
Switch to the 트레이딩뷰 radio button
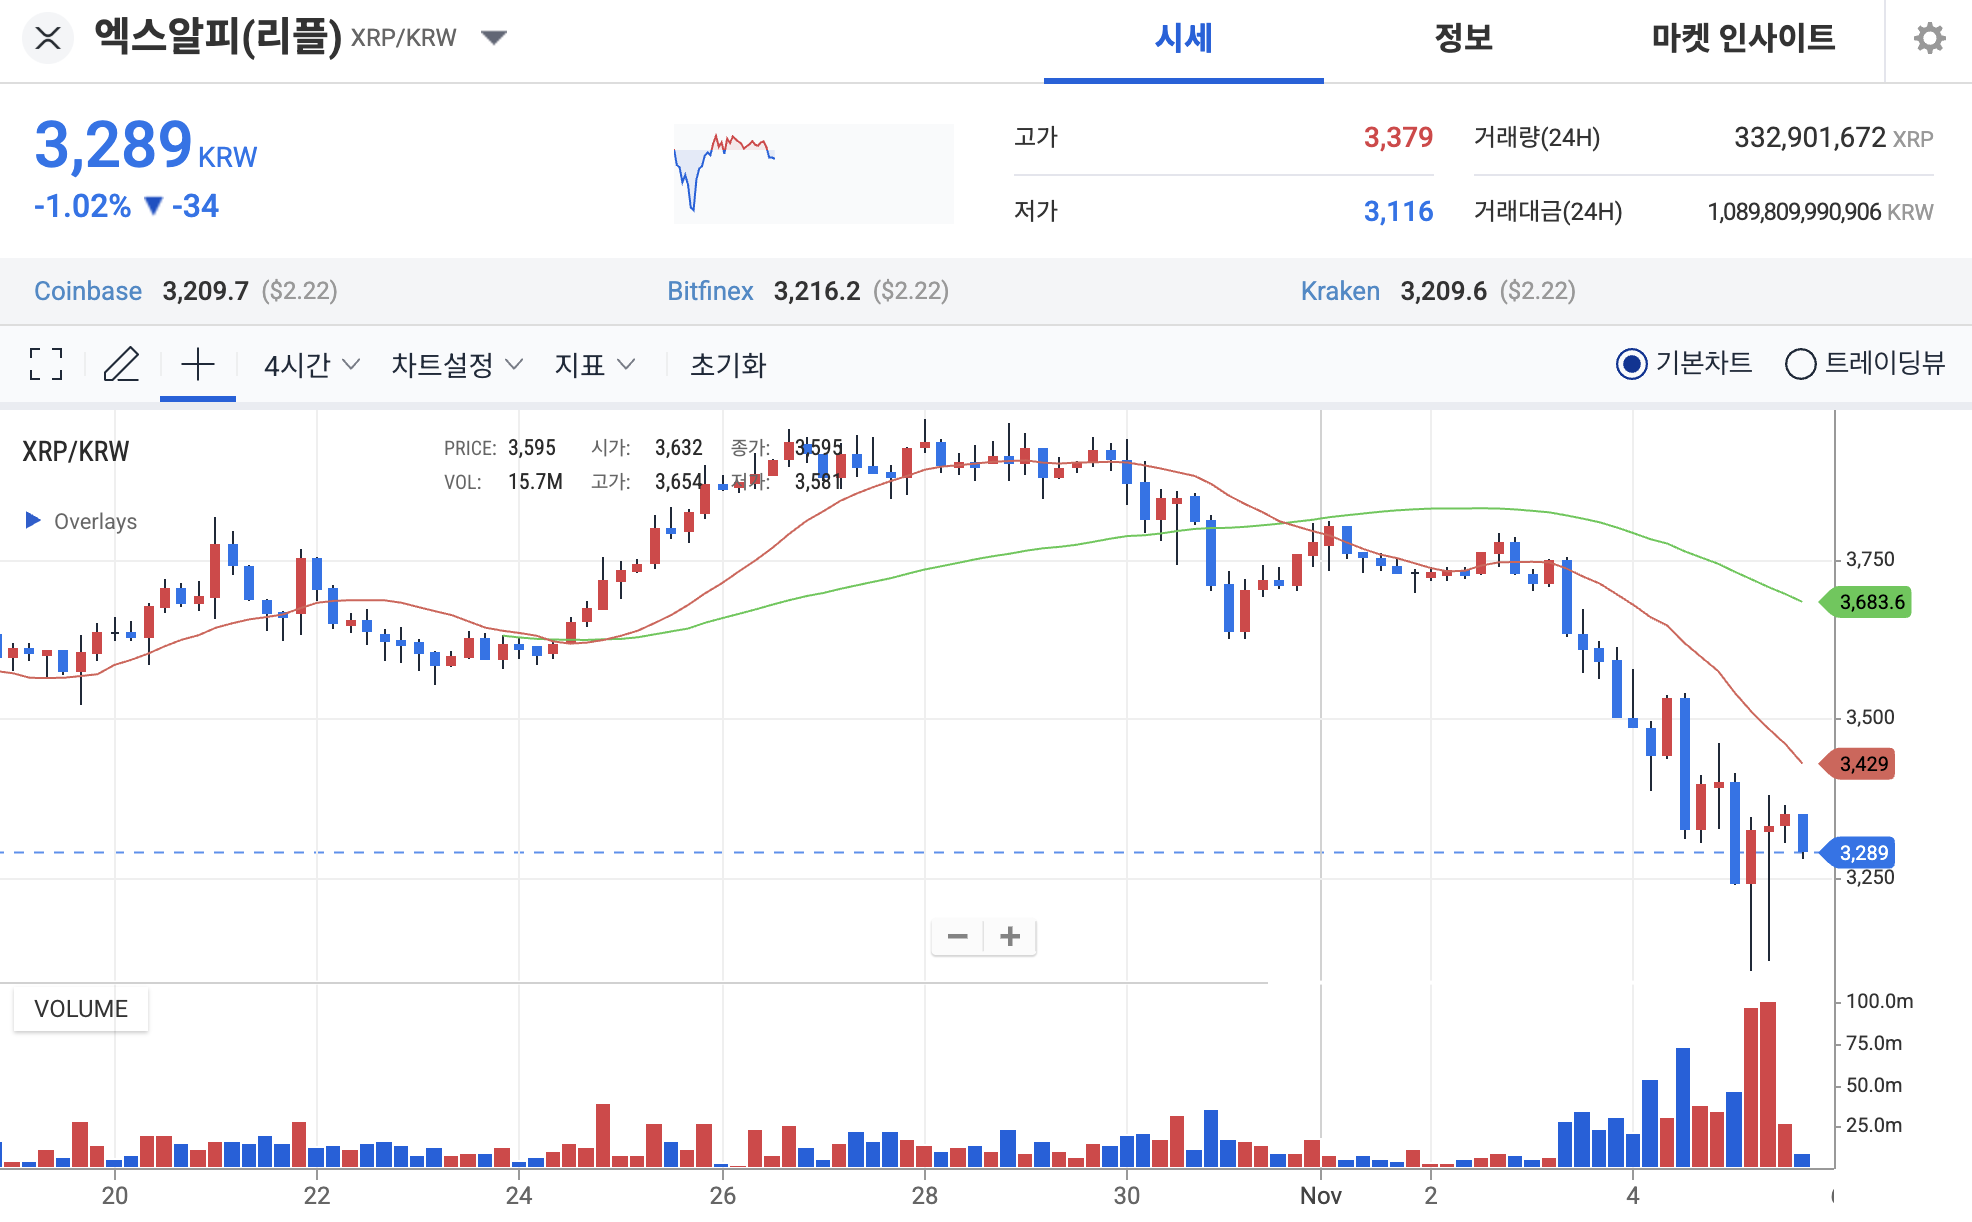coord(1801,364)
